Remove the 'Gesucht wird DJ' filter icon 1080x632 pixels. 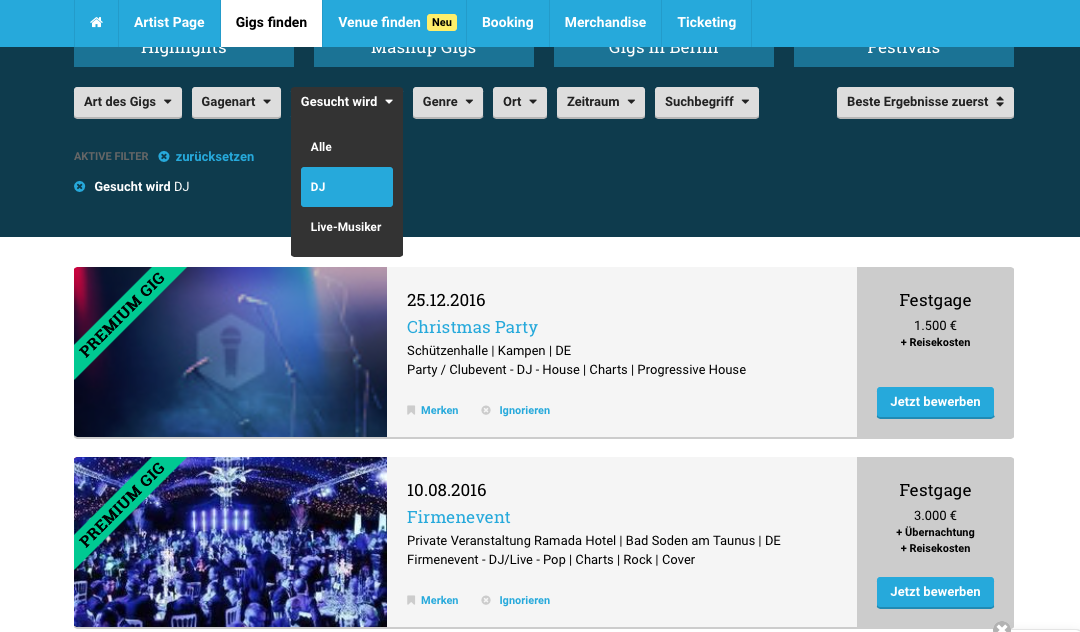point(80,187)
